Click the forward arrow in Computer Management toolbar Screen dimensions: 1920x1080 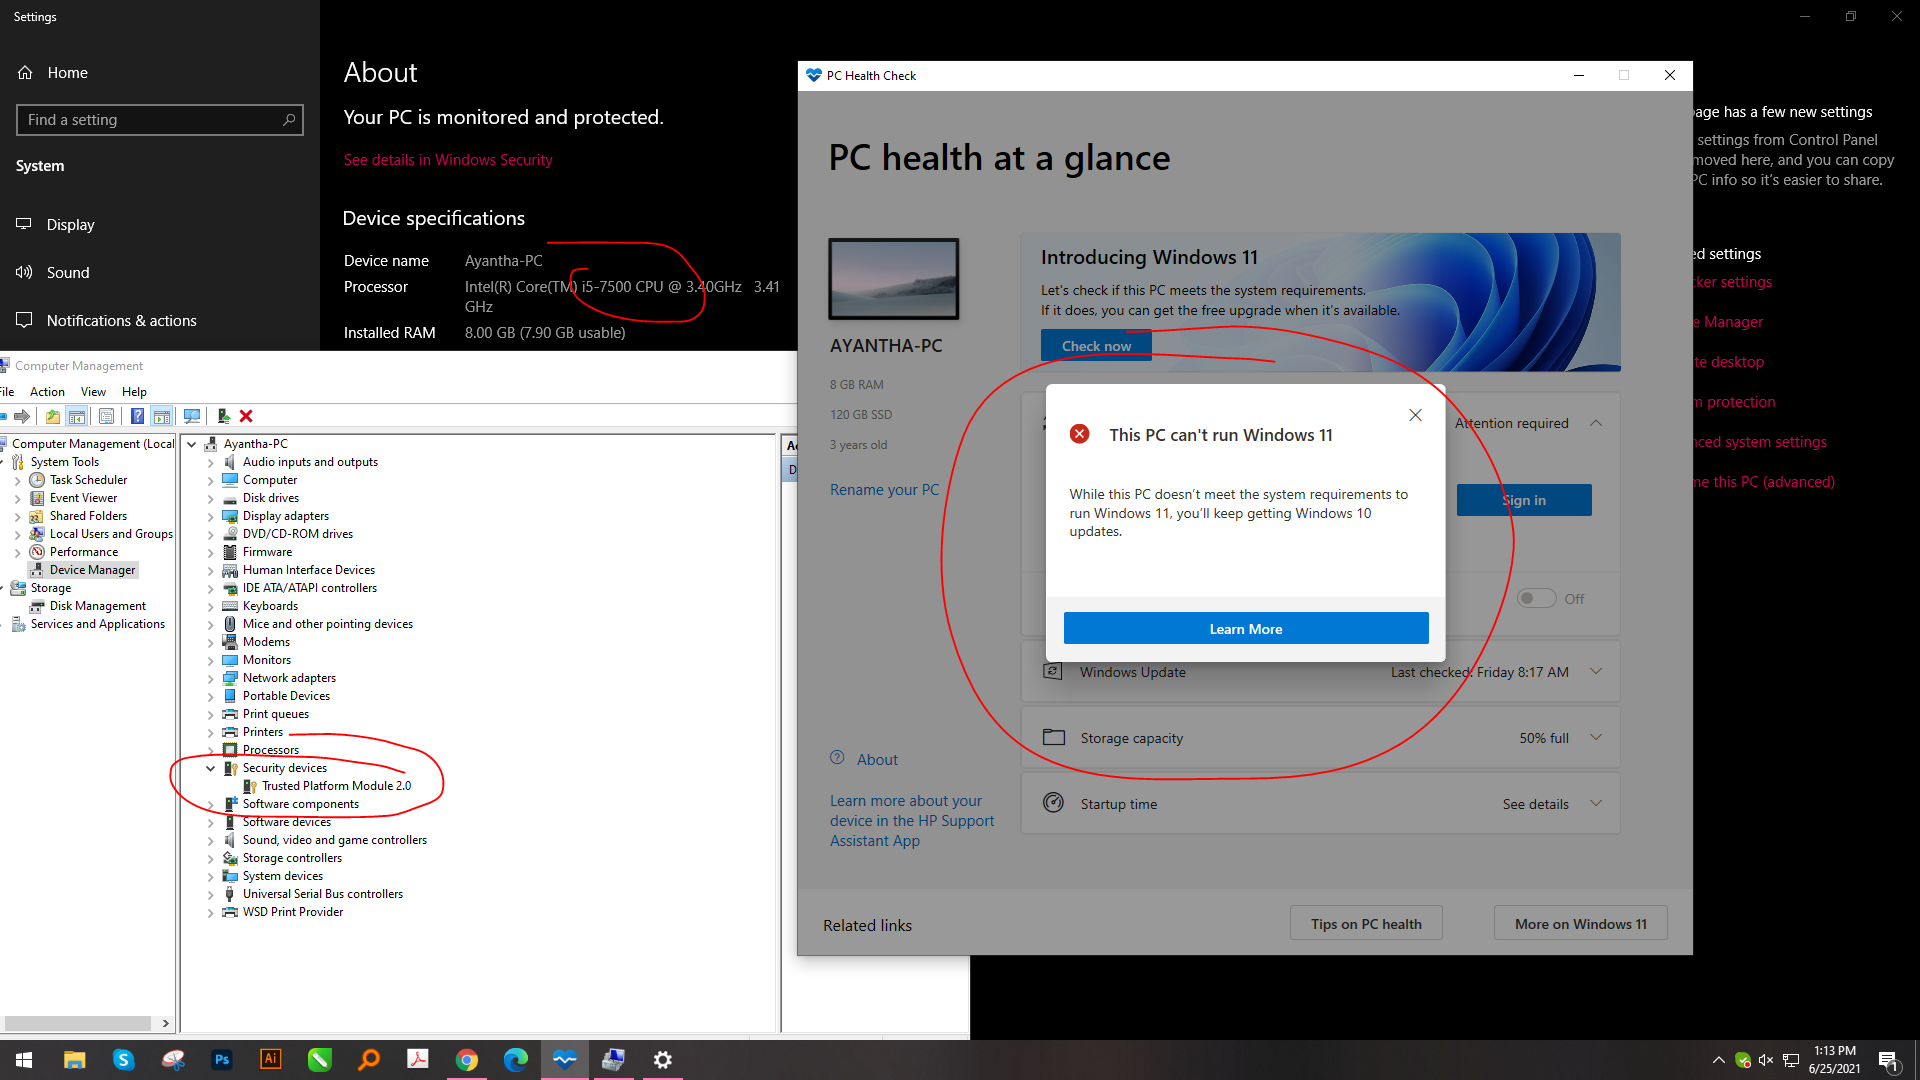(22, 416)
